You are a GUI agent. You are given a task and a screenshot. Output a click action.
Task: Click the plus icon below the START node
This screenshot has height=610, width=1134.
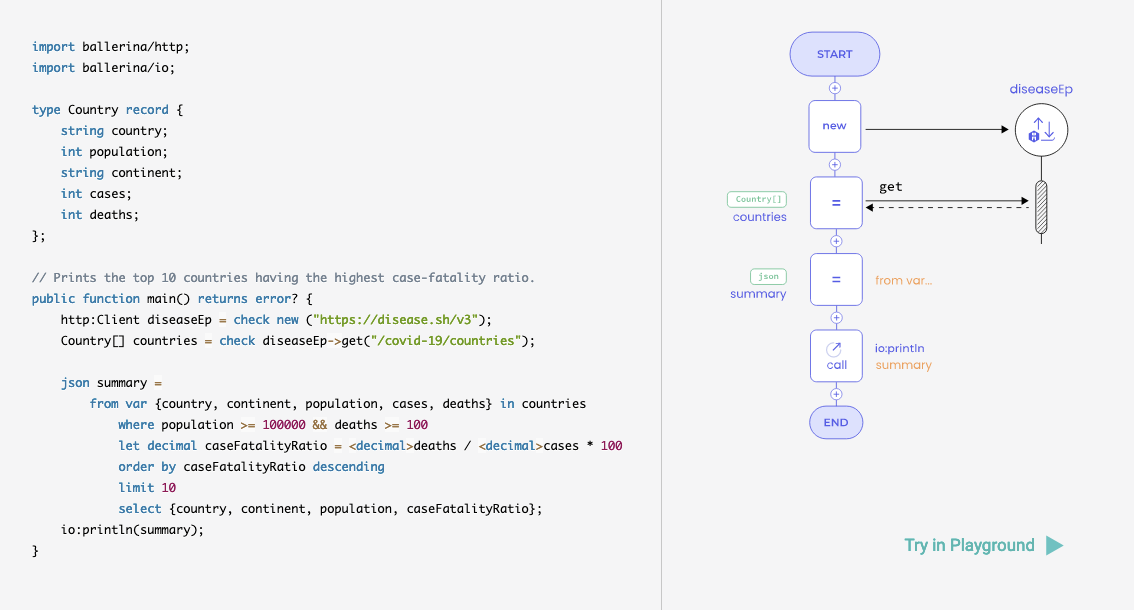pos(835,88)
